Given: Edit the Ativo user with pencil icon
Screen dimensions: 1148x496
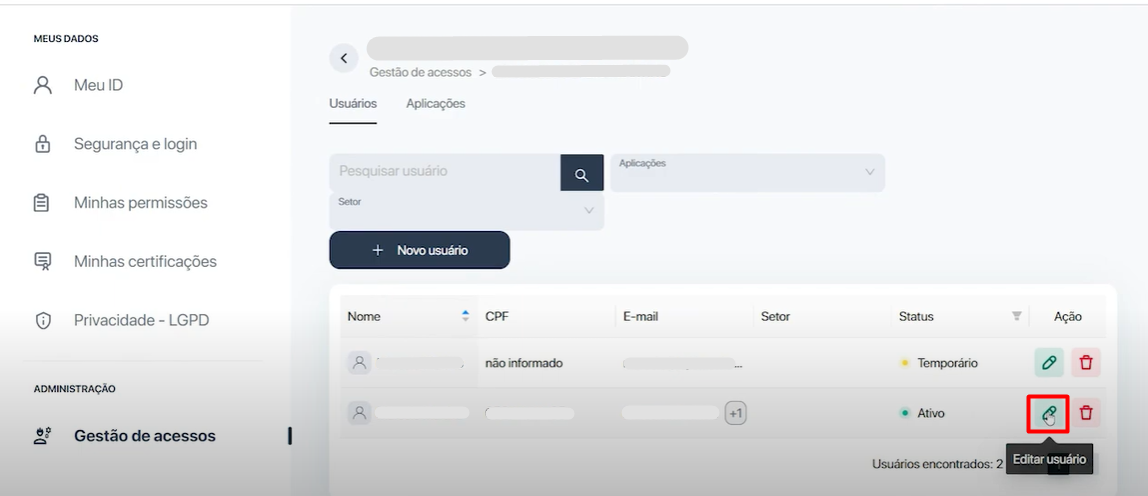Looking at the screenshot, I should (1049, 413).
